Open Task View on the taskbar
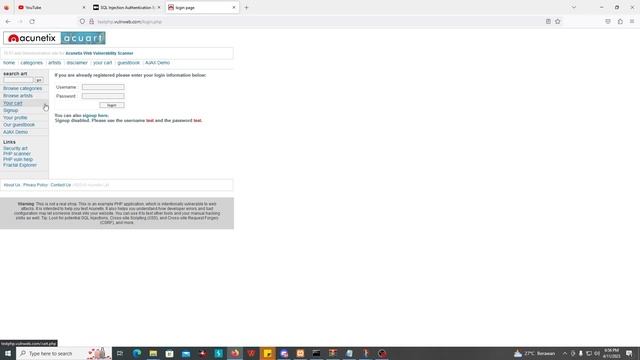The height and width of the screenshot is (360, 640). click(120, 353)
